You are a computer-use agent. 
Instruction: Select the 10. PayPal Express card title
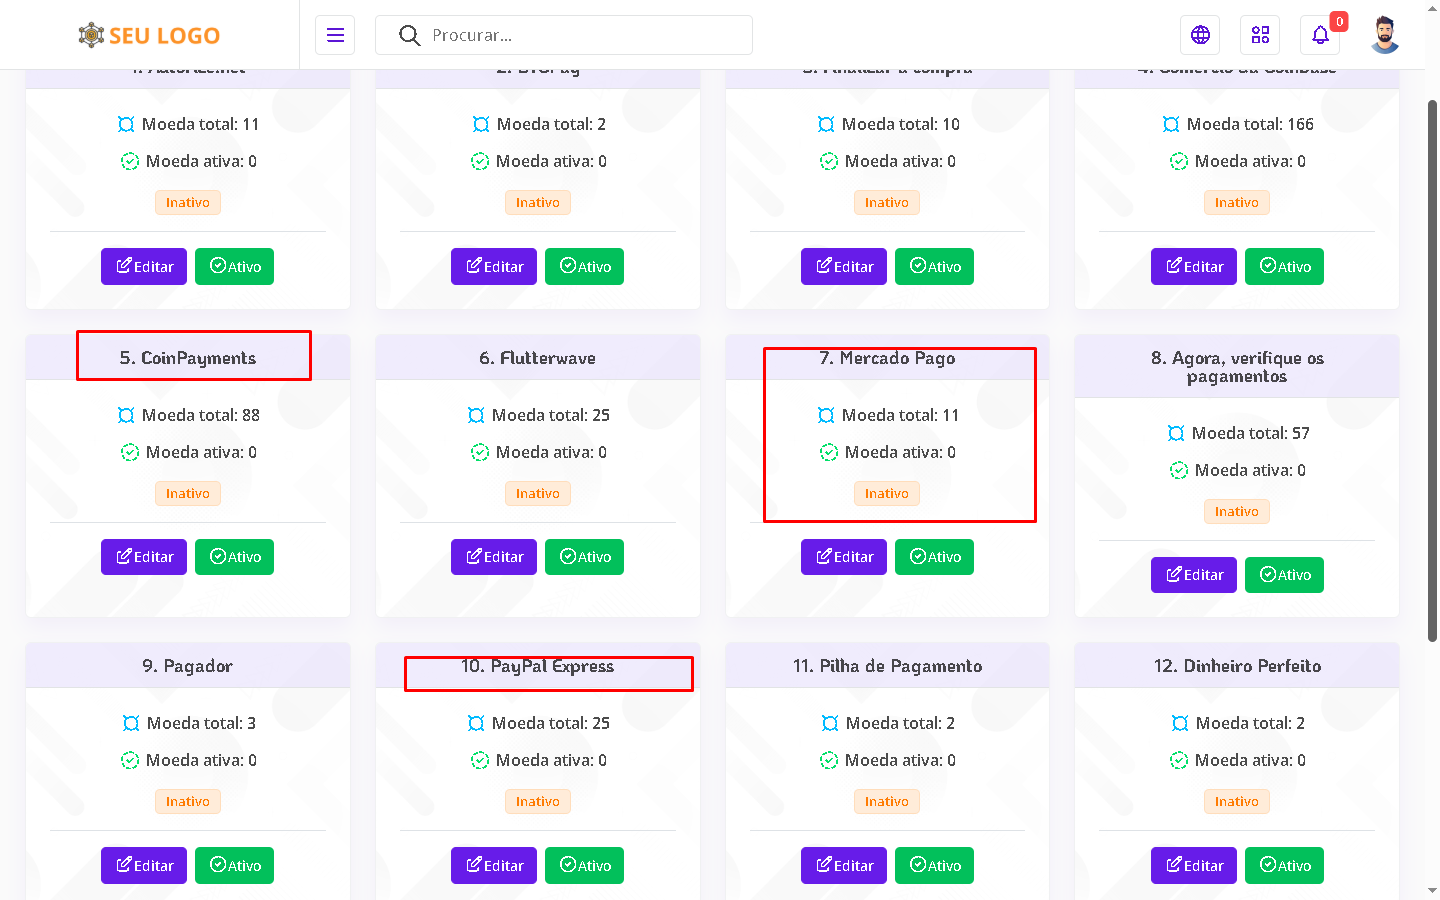538,666
